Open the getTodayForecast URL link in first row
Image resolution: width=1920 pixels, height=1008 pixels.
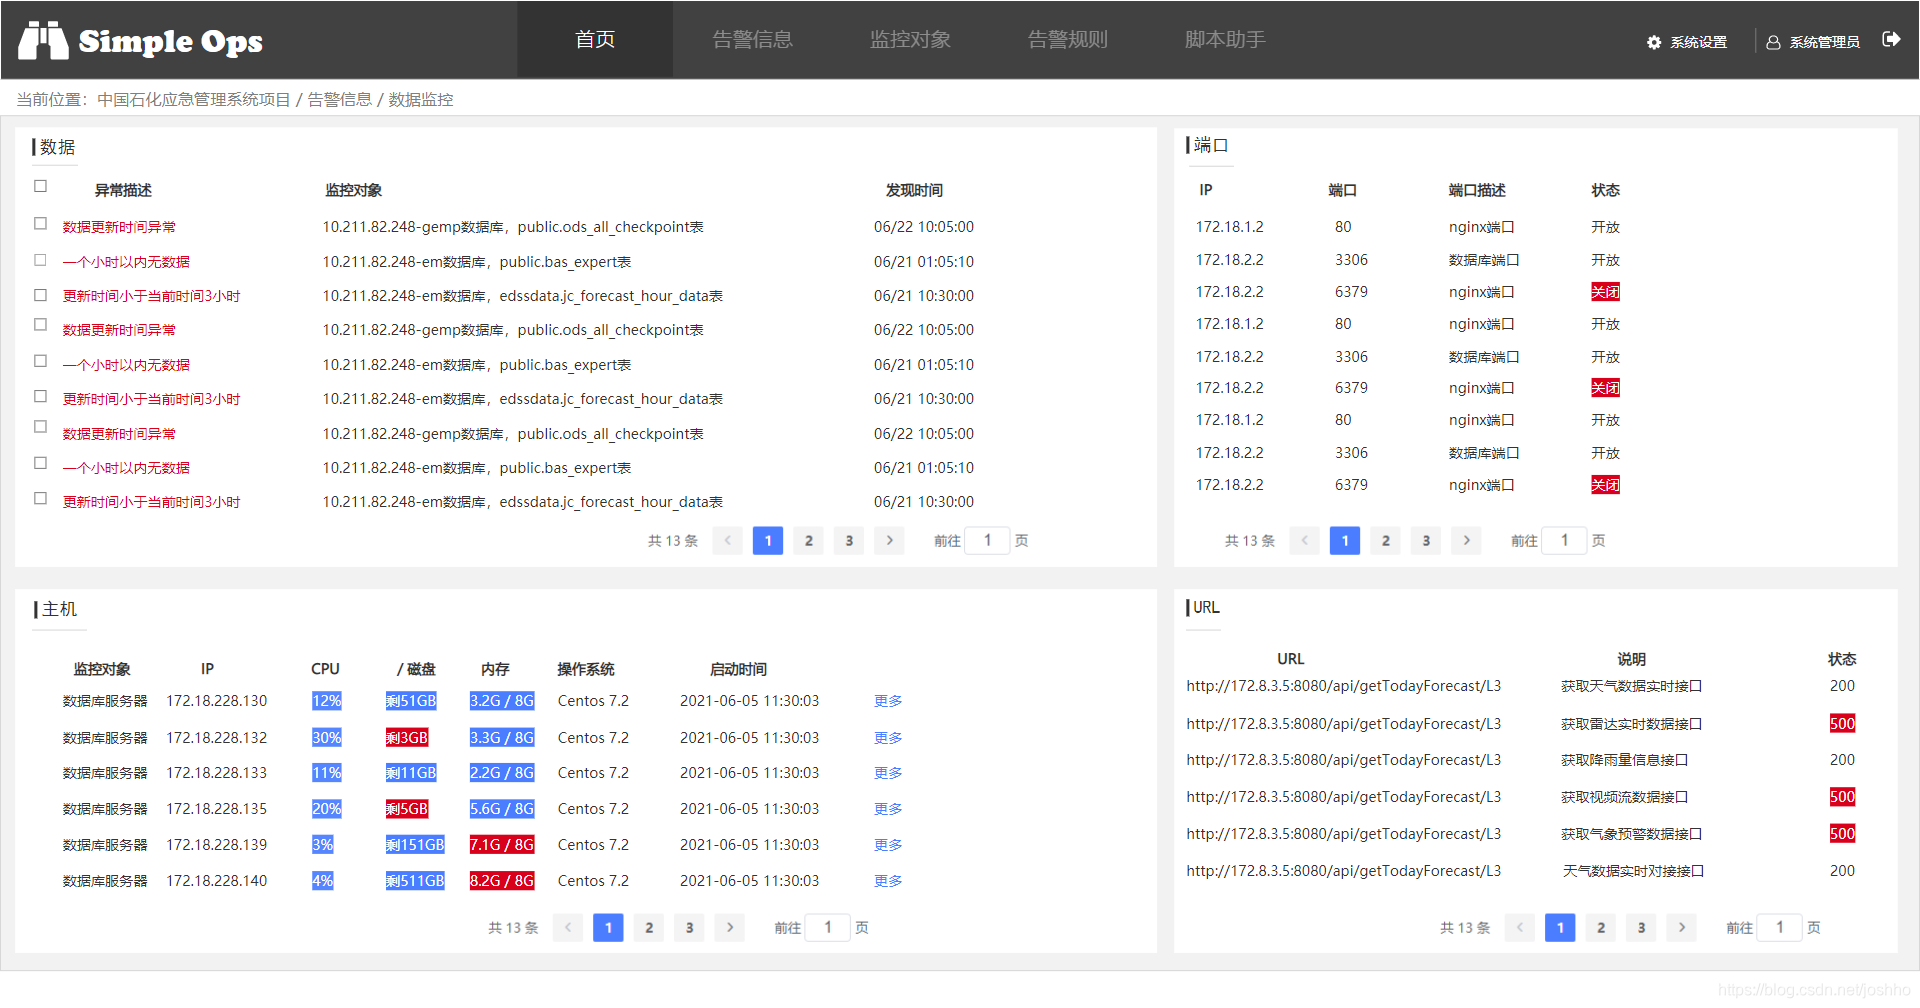(1343, 686)
